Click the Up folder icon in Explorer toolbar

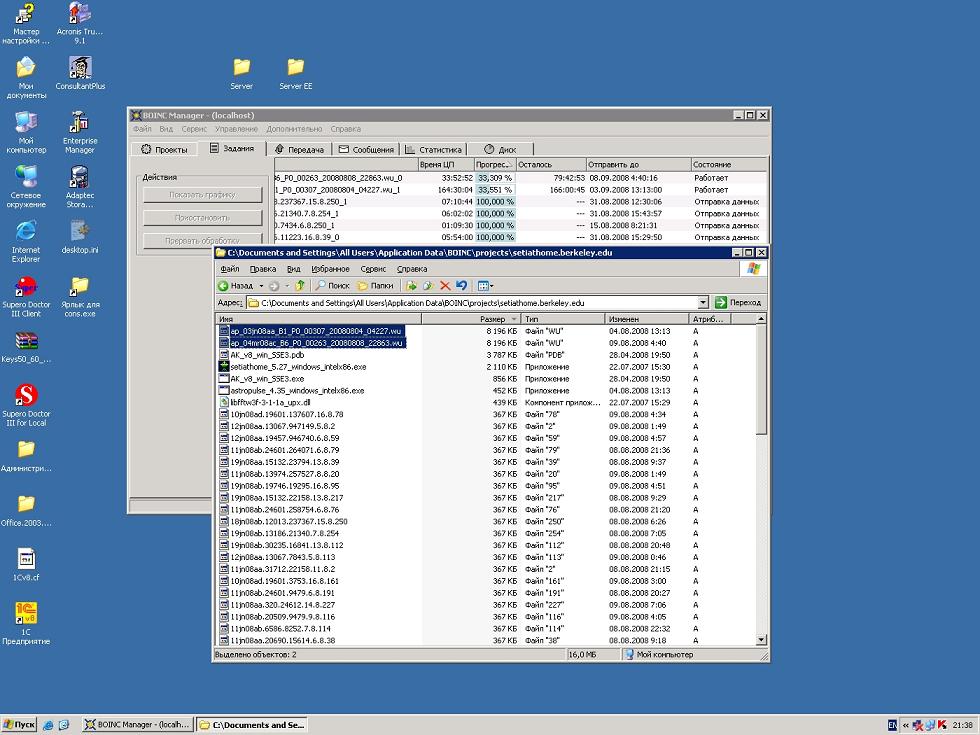[300, 286]
